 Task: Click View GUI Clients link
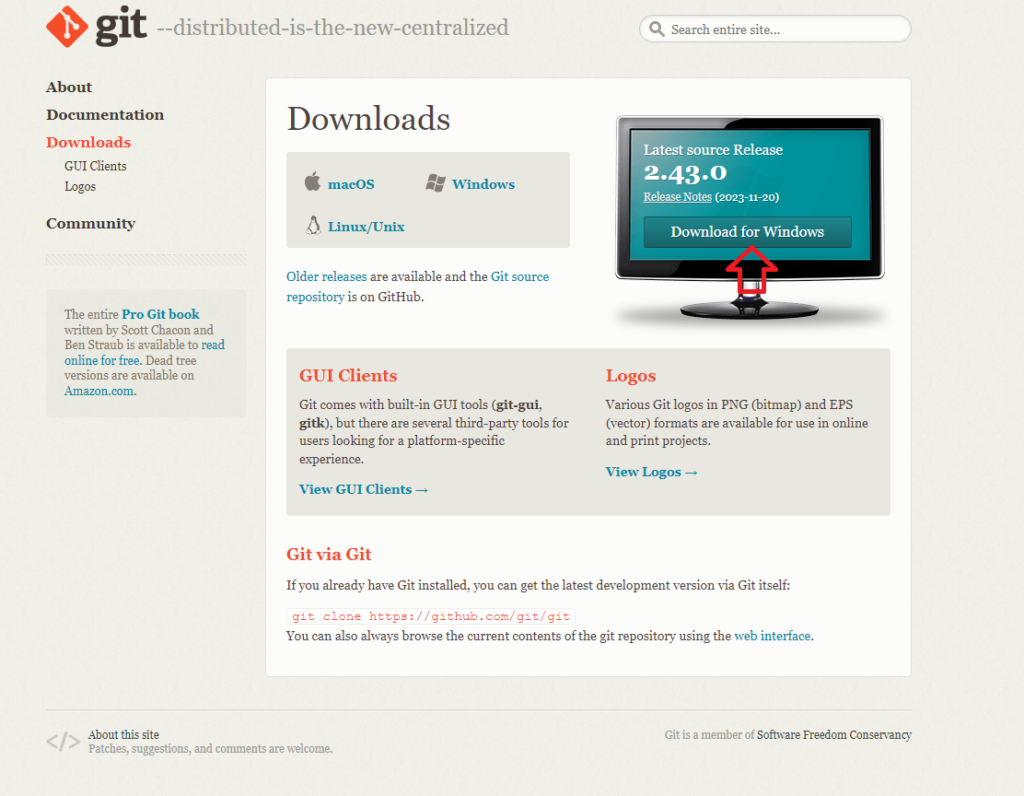coord(363,489)
